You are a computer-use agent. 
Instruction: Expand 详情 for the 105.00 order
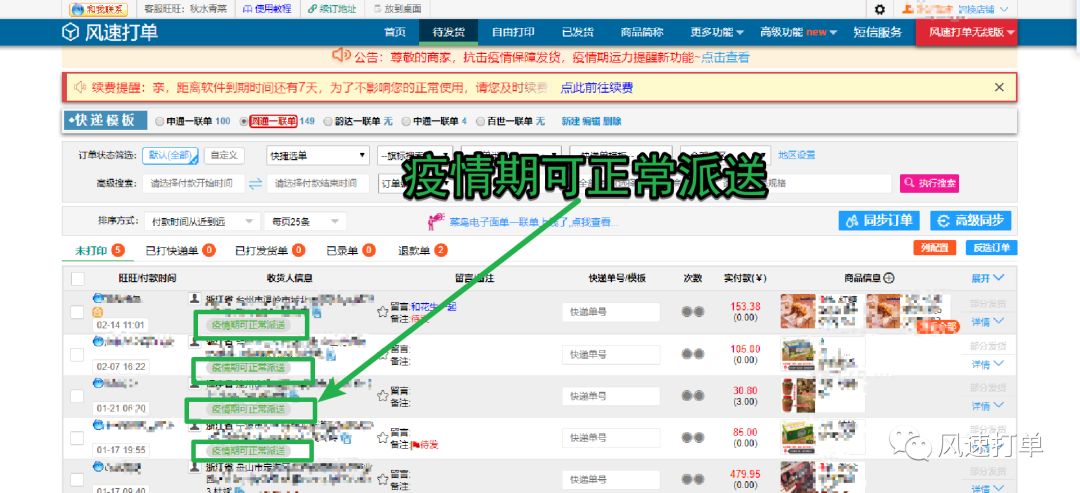988,364
